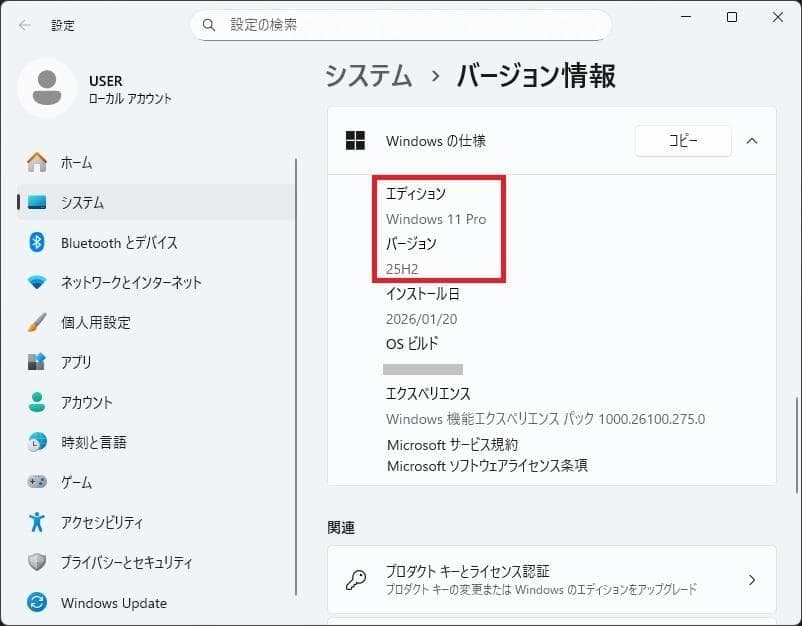Select システム in the navigation sidebar
Screen dimensions: 802x626
82,202
